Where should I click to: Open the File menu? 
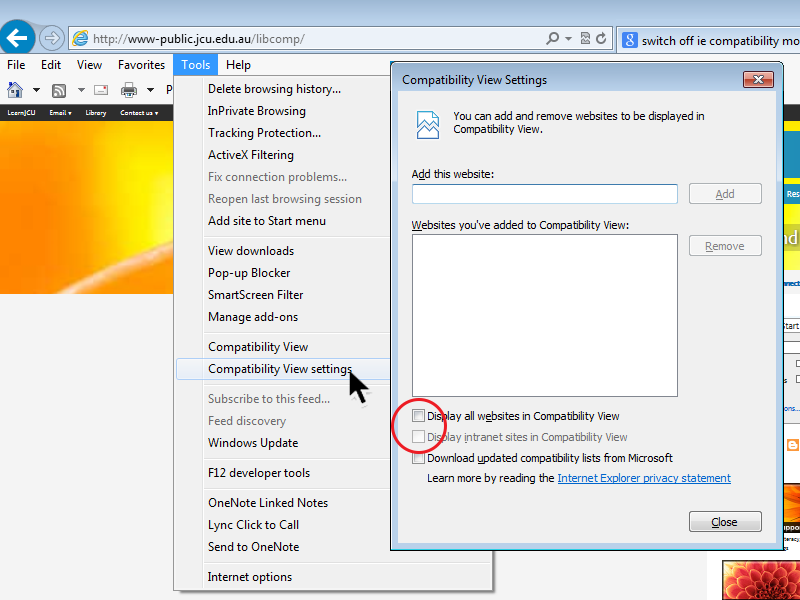click(16, 65)
